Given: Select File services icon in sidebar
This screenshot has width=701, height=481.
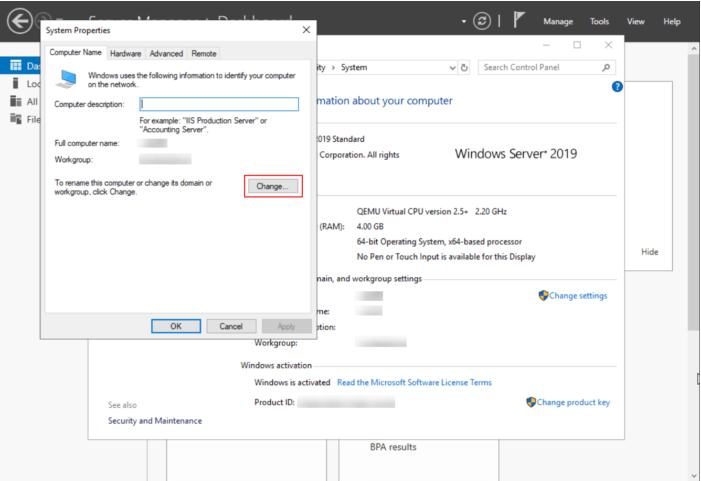Looking at the screenshot, I should pyautogui.click(x=16, y=119).
